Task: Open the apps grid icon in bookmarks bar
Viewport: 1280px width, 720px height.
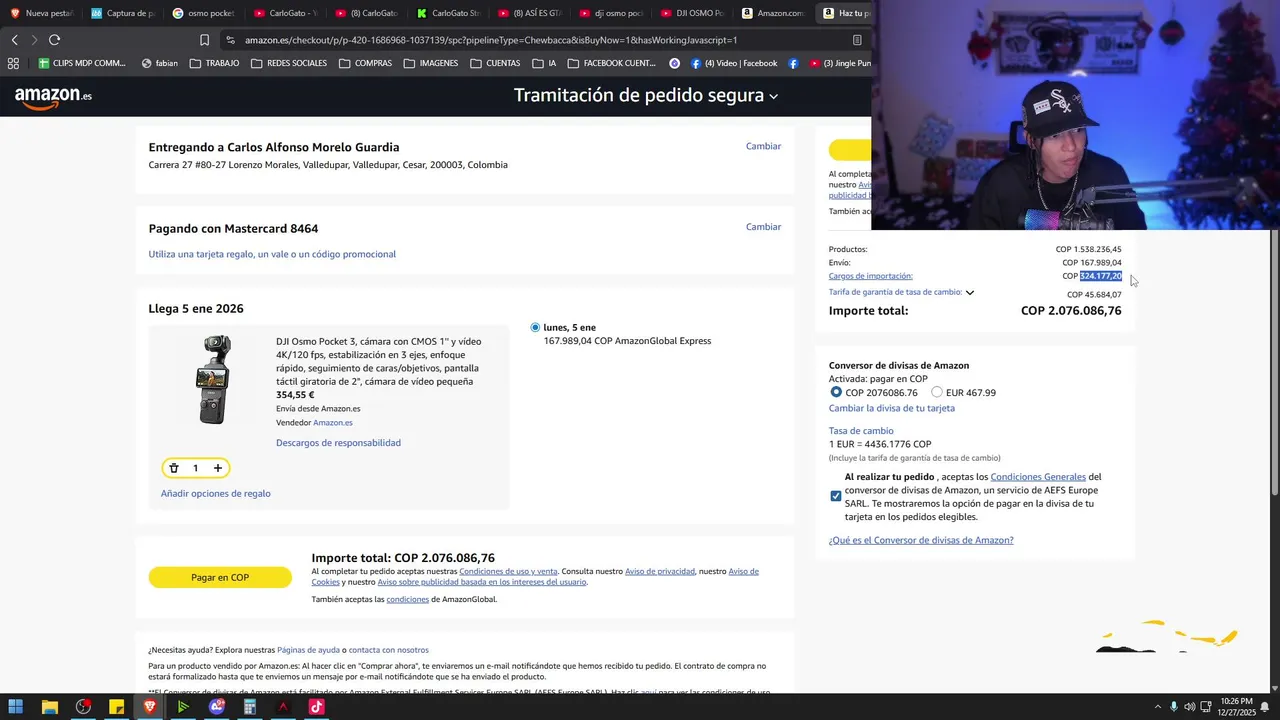Action: [x=13, y=63]
